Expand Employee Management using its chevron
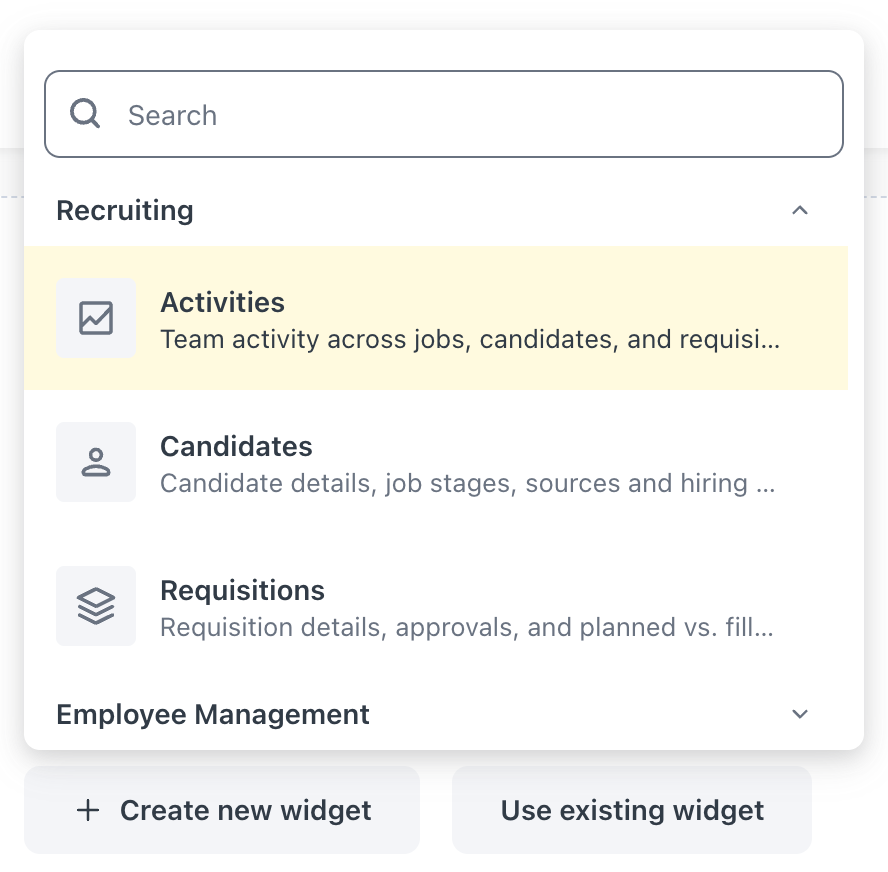The image size is (888, 872). (799, 715)
